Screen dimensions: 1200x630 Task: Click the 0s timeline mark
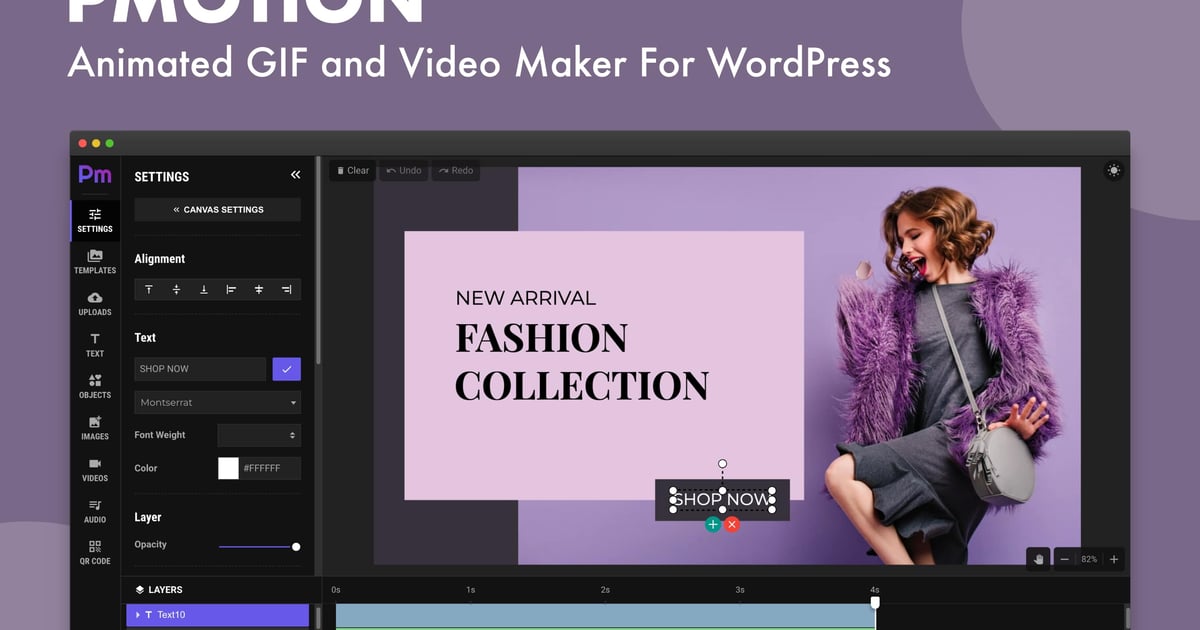(x=336, y=590)
